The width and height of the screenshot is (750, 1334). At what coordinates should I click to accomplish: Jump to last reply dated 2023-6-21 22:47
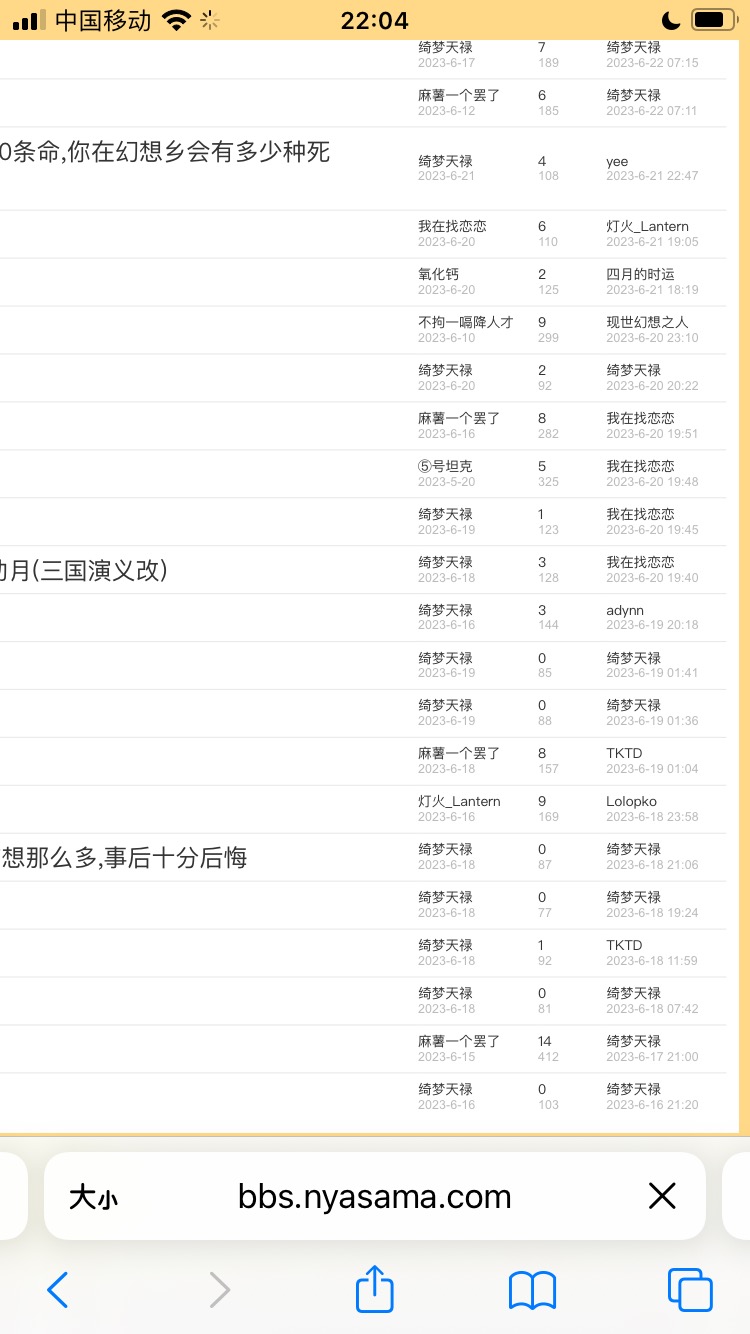point(652,176)
